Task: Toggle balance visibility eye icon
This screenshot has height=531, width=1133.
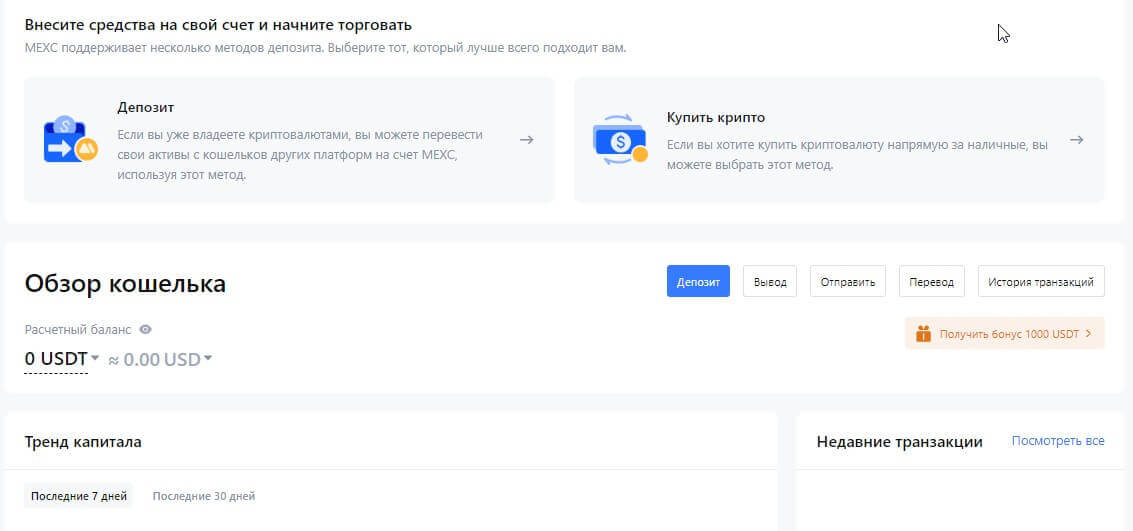Action: click(x=146, y=329)
